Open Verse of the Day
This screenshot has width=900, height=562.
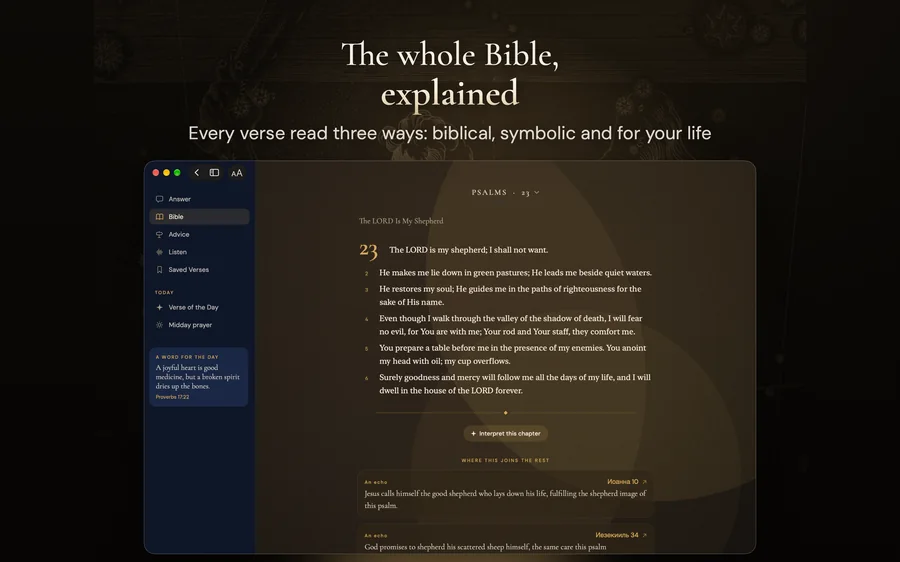click(199, 308)
